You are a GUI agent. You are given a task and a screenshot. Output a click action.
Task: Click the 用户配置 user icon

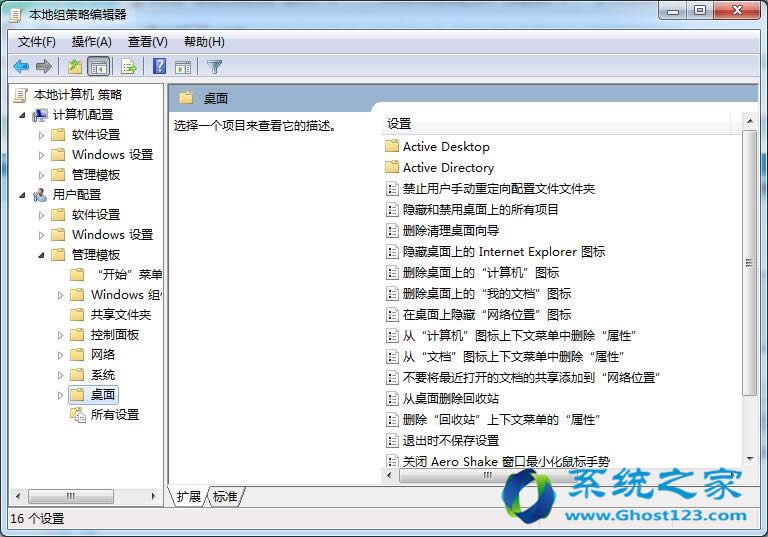40,195
